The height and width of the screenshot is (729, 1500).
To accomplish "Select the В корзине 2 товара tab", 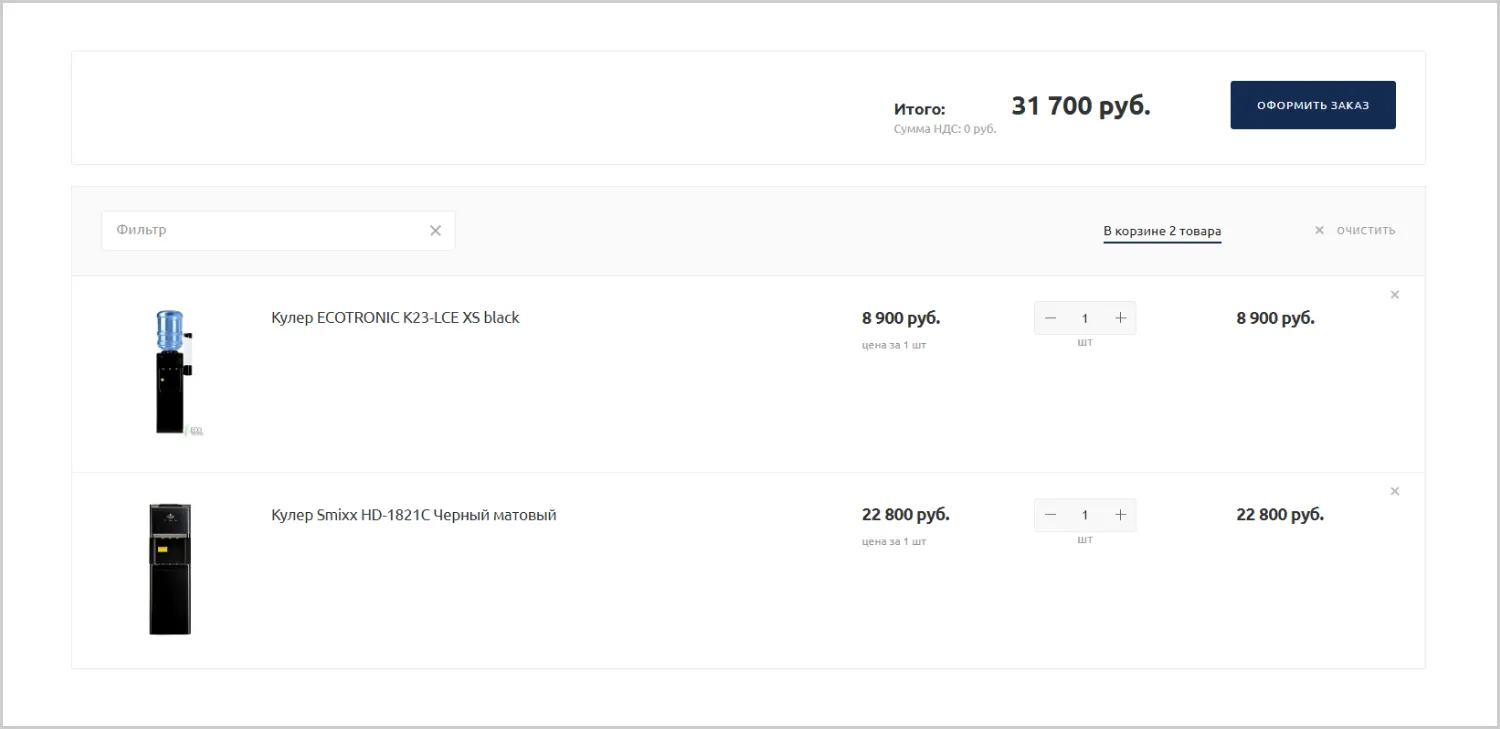I will [x=1162, y=231].
